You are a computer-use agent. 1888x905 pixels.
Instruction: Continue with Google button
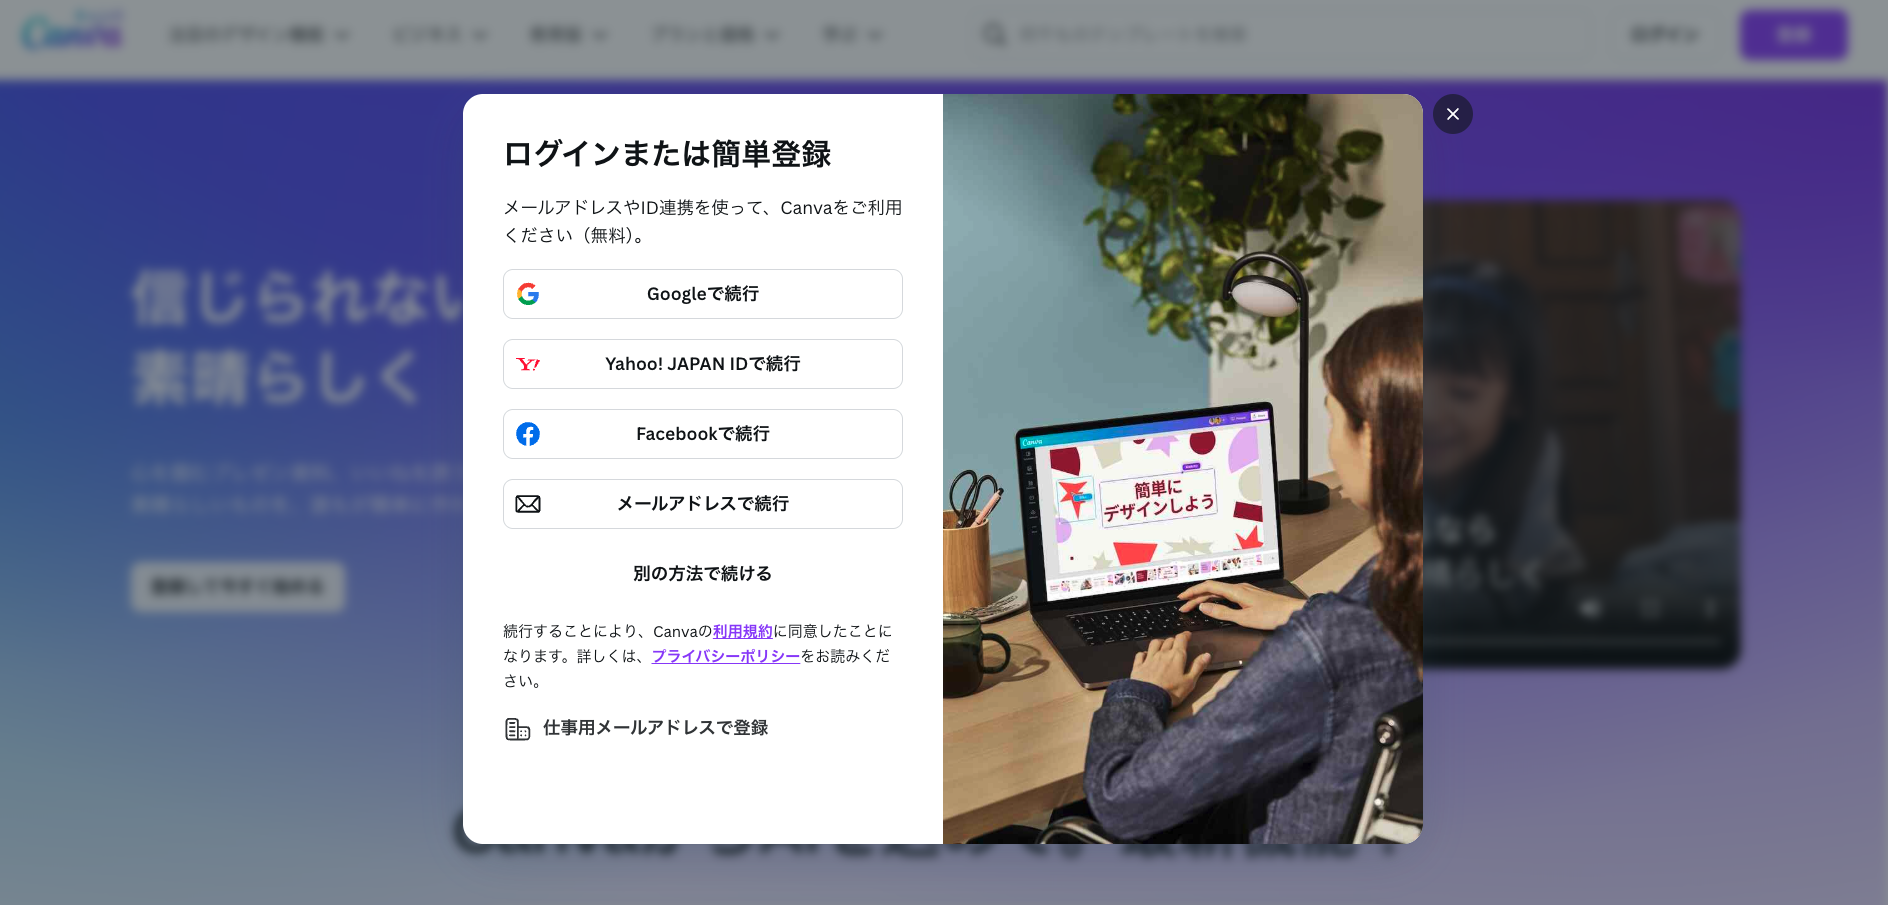click(702, 294)
